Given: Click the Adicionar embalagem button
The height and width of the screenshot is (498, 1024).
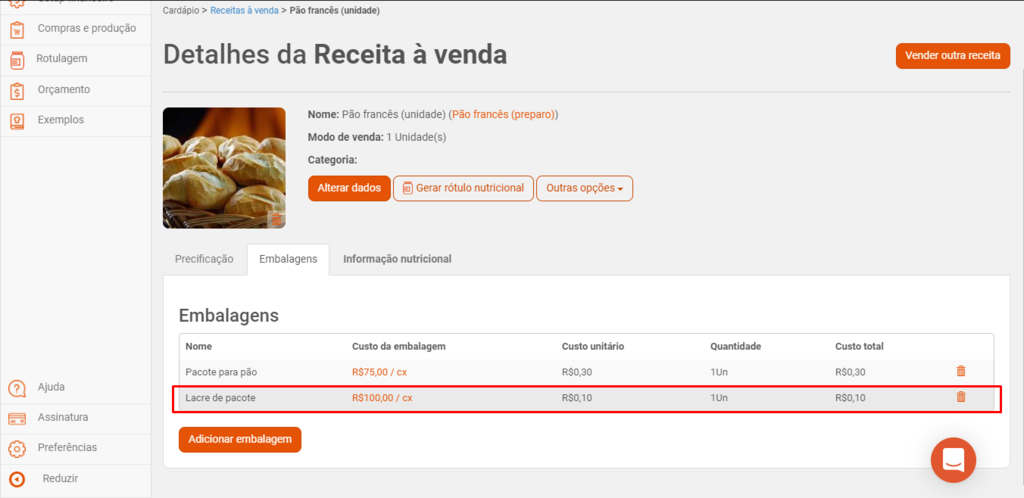Looking at the screenshot, I should (240, 440).
